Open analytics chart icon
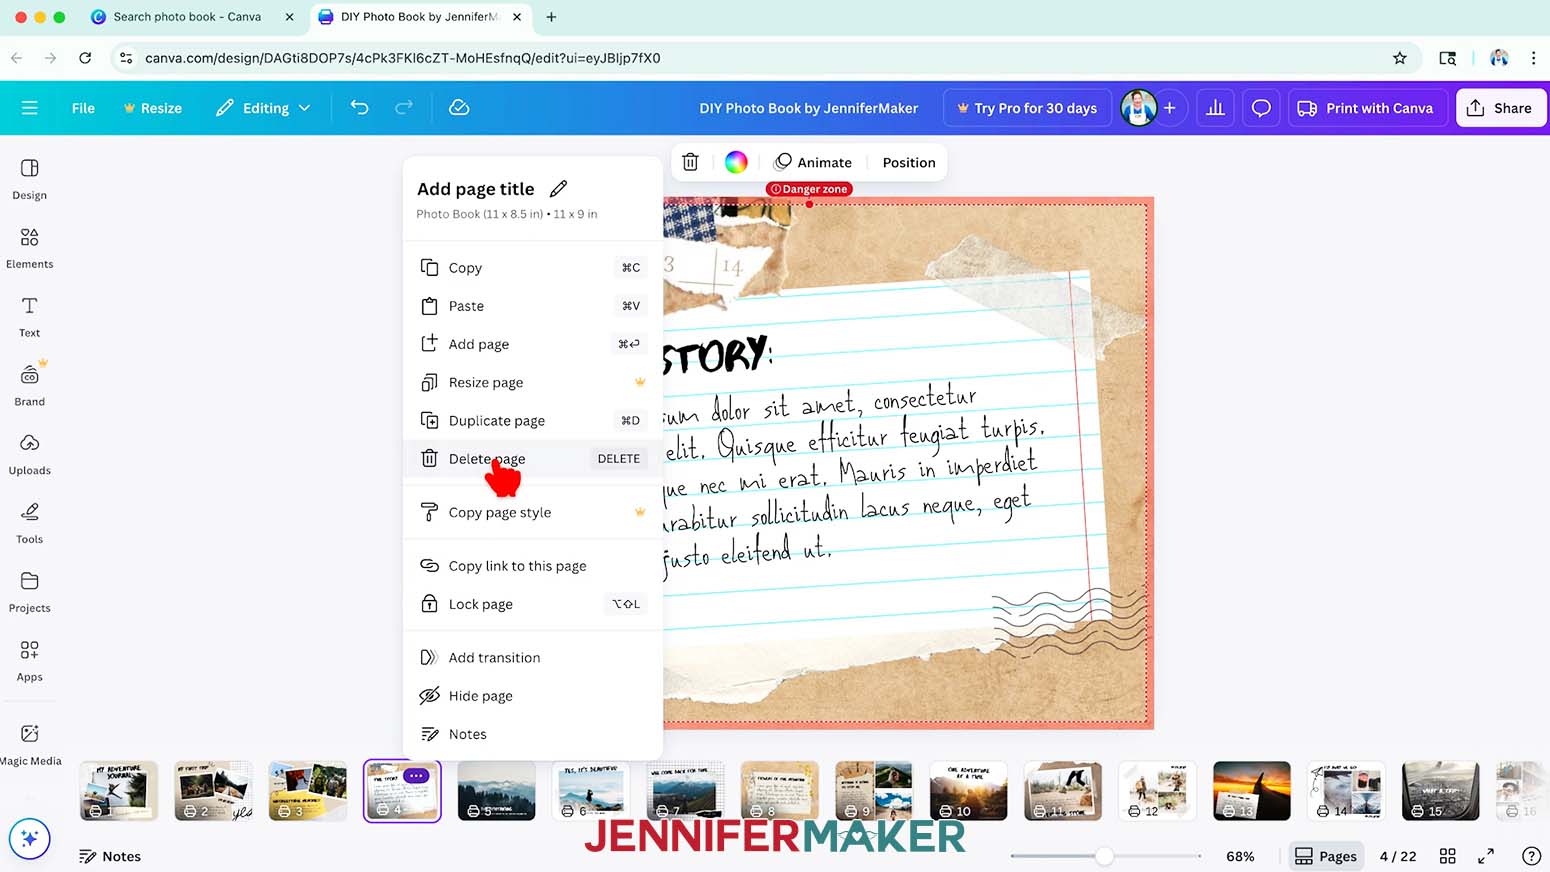 tap(1215, 108)
